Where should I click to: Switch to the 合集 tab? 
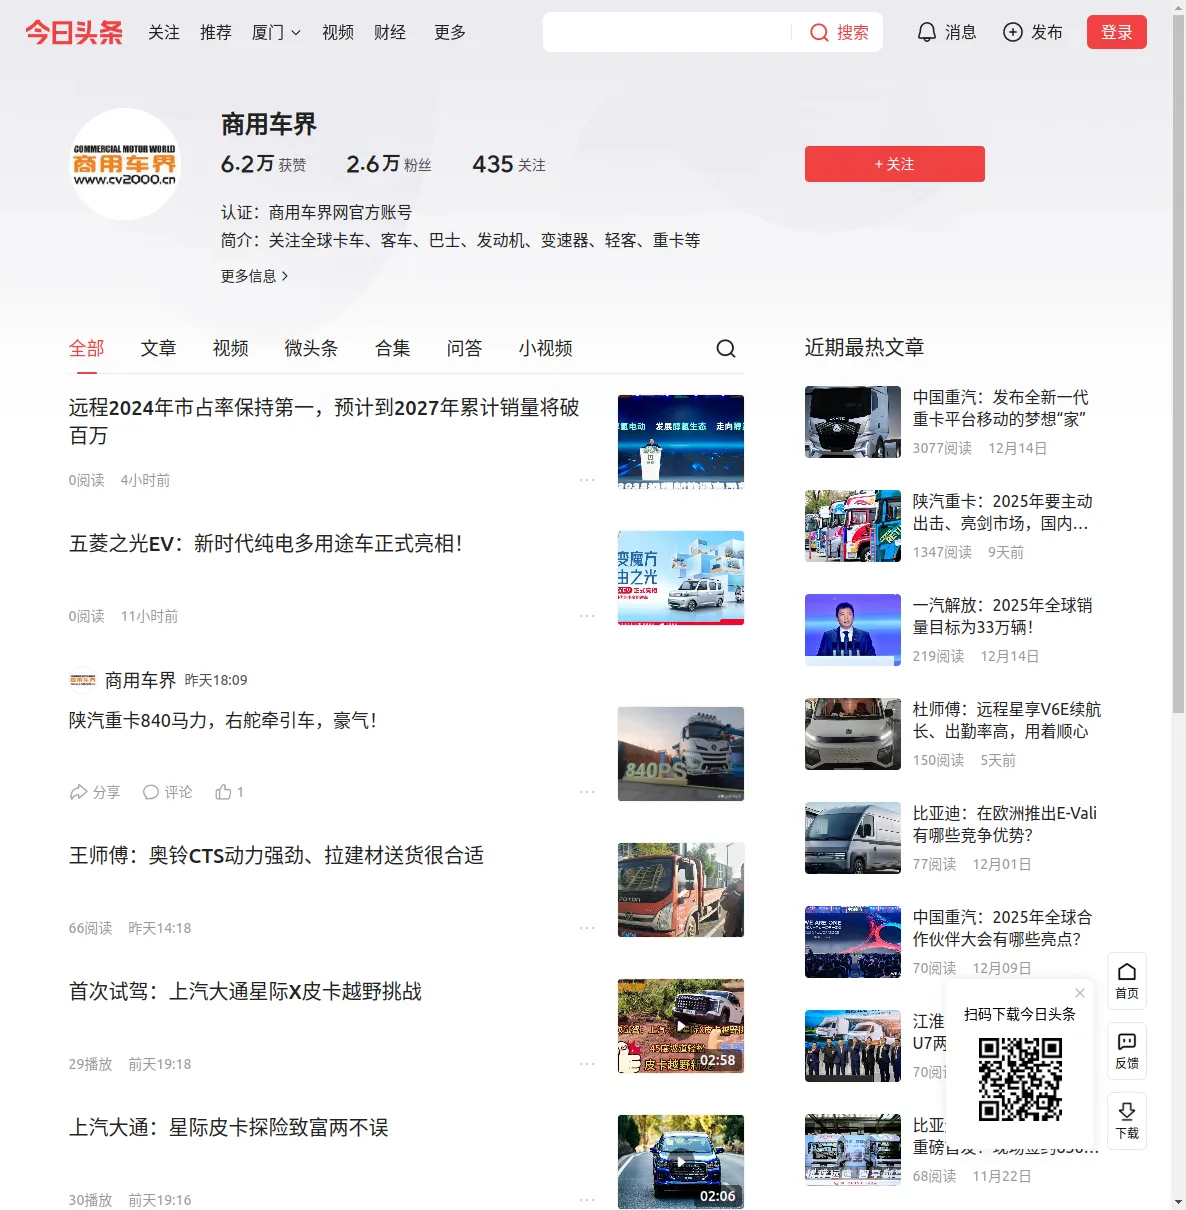pyautogui.click(x=393, y=348)
